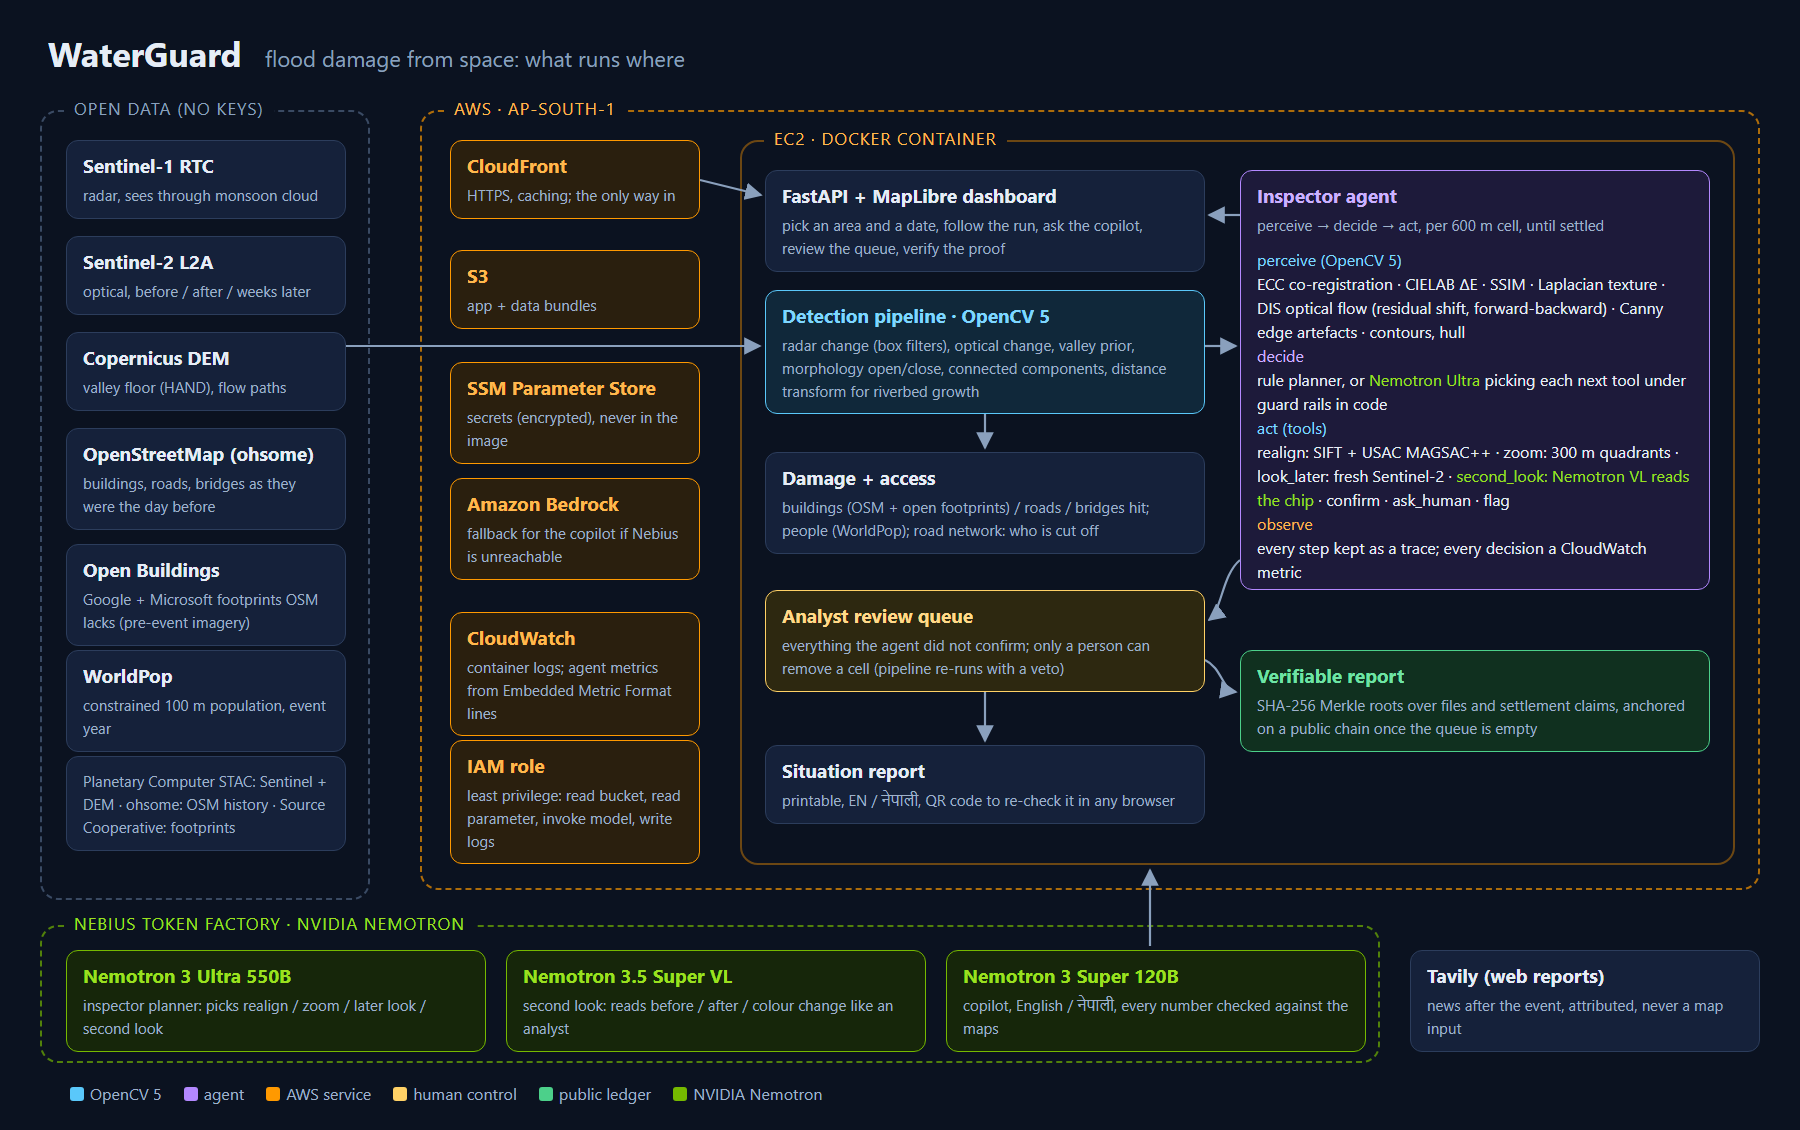Open the Situation report box
Screen dimensions: 1800x1130
click(x=985, y=784)
